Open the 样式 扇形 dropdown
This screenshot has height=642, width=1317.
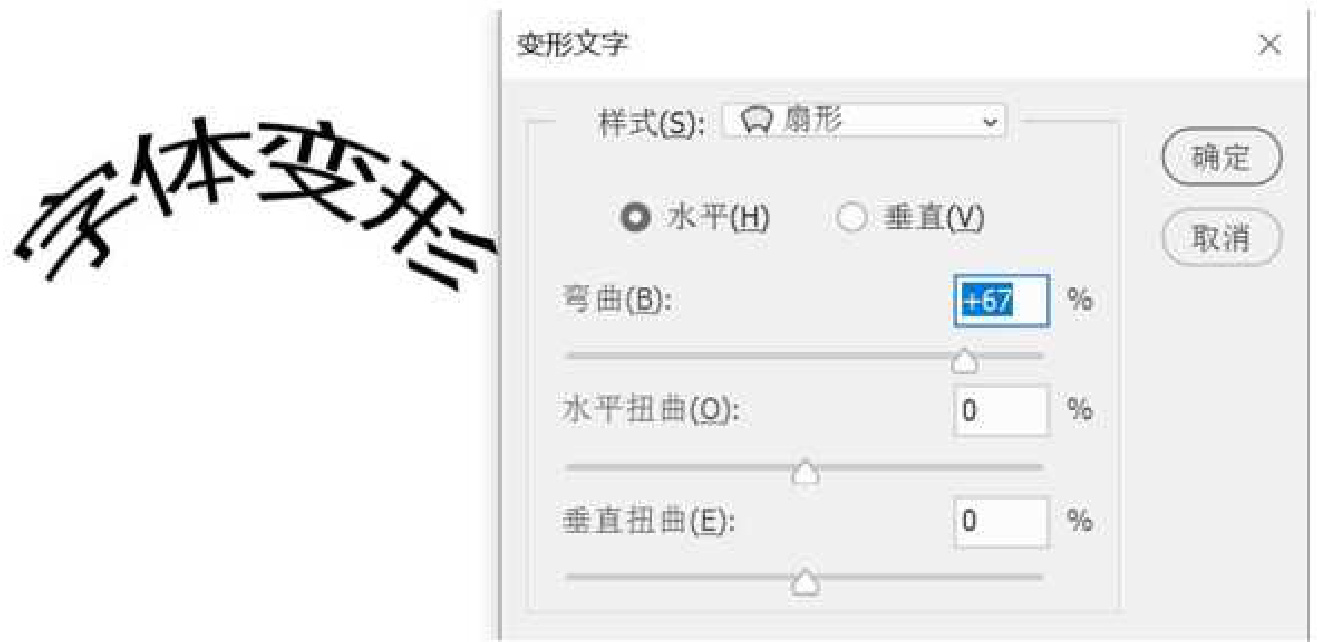click(864, 122)
